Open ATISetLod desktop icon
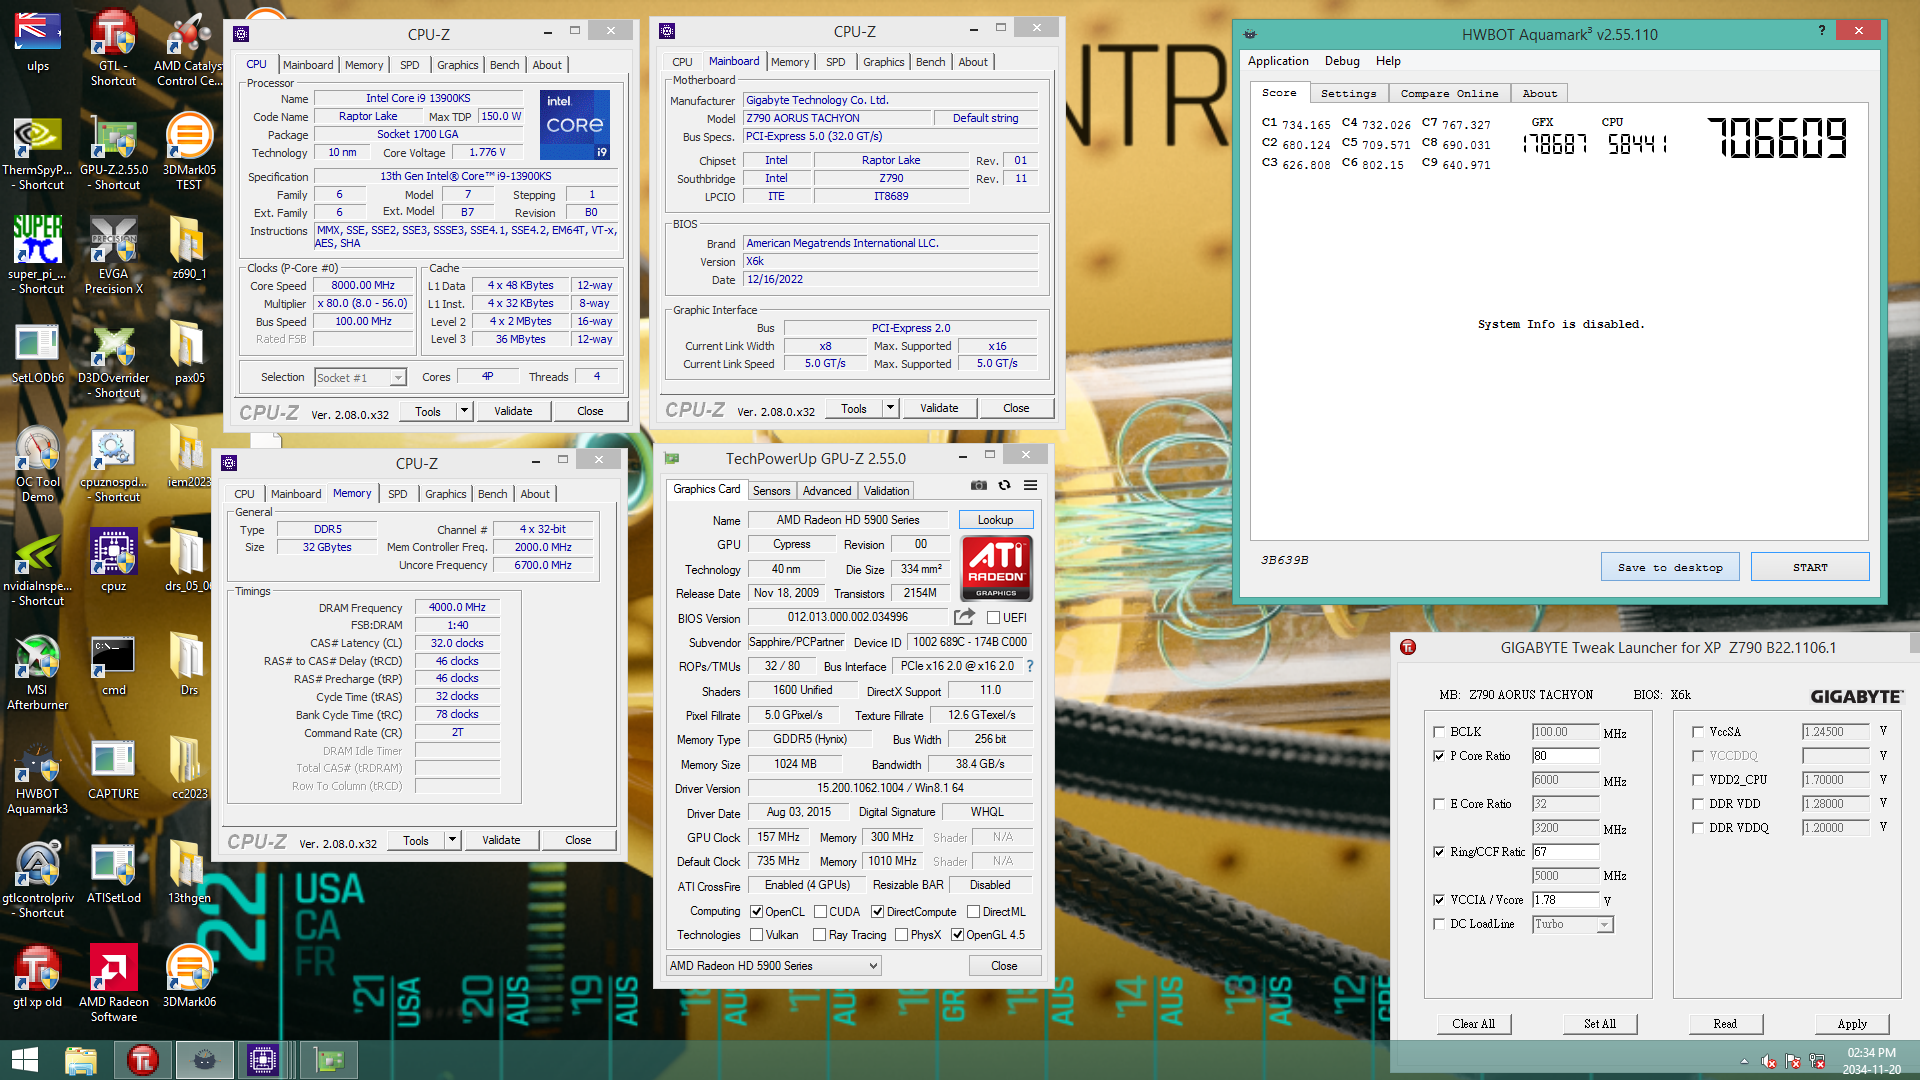This screenshot has height=1080, width=1920. pyautogui.click(x=114, y=873)
